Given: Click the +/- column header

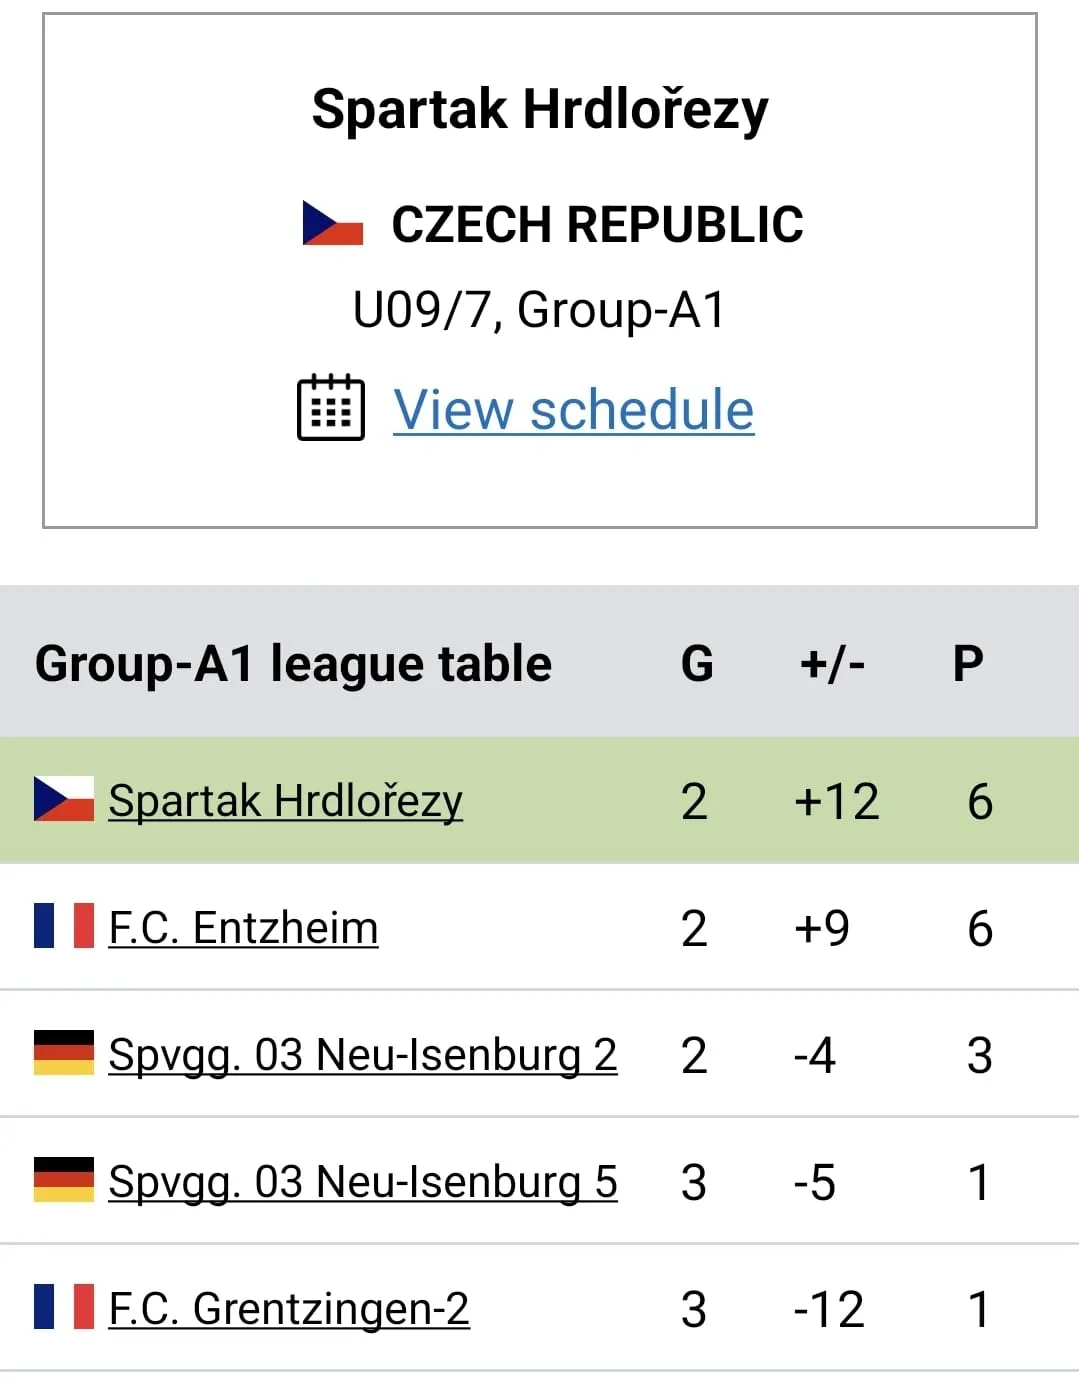Looking at the screenshot, I should pyautogui.click(x=832, y=663).
